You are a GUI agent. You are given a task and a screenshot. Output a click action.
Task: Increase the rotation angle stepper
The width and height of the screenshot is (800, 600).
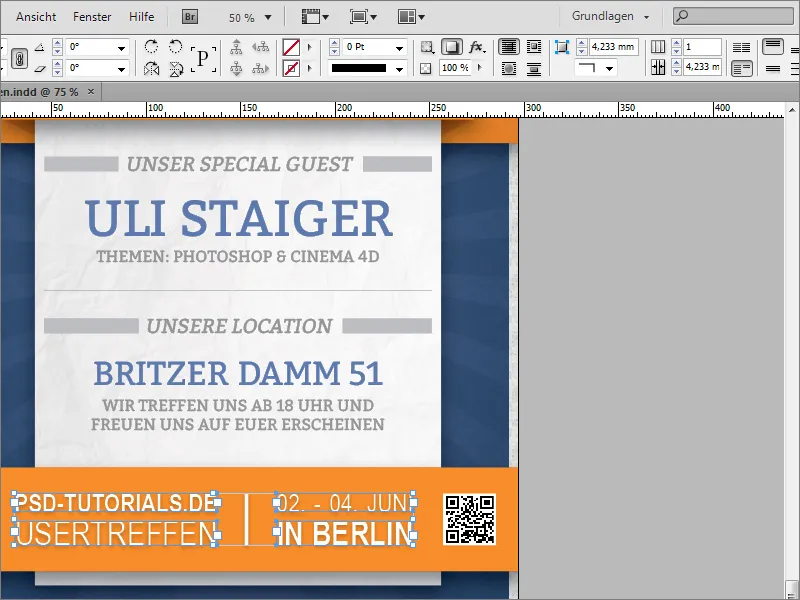(x=58, y=44)
